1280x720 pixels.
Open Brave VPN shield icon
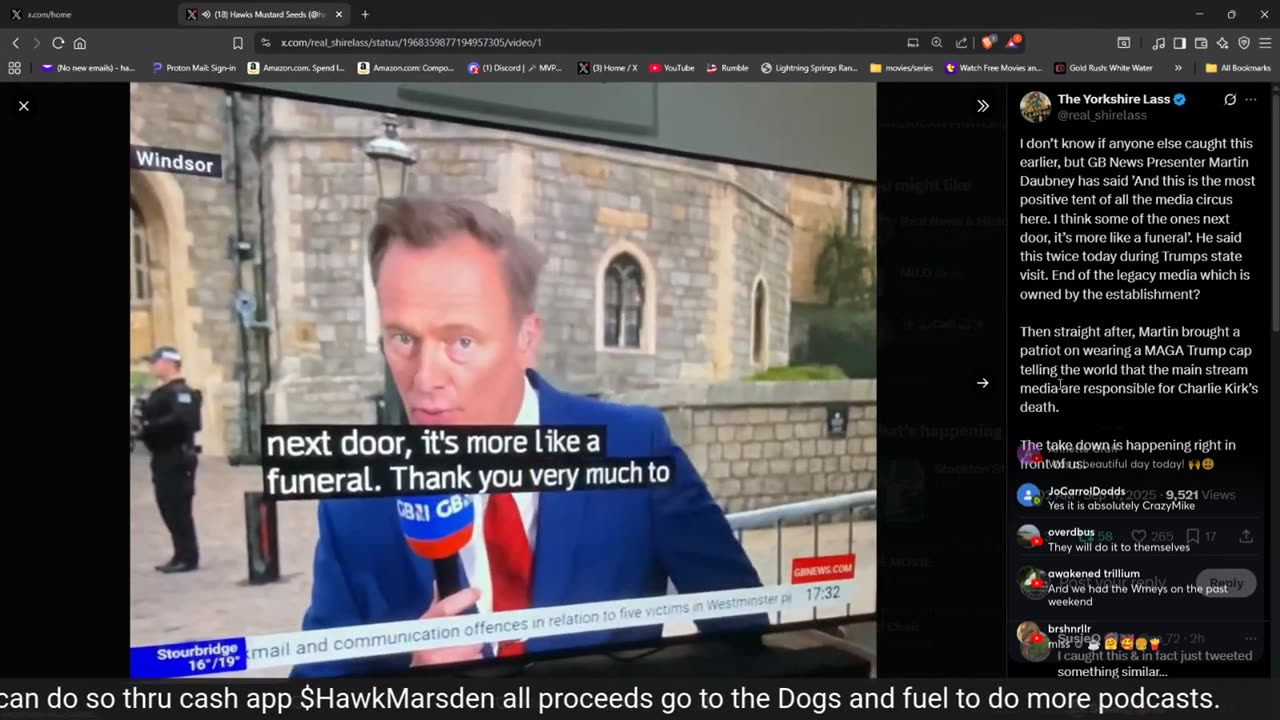click(x=1244, y=43)
